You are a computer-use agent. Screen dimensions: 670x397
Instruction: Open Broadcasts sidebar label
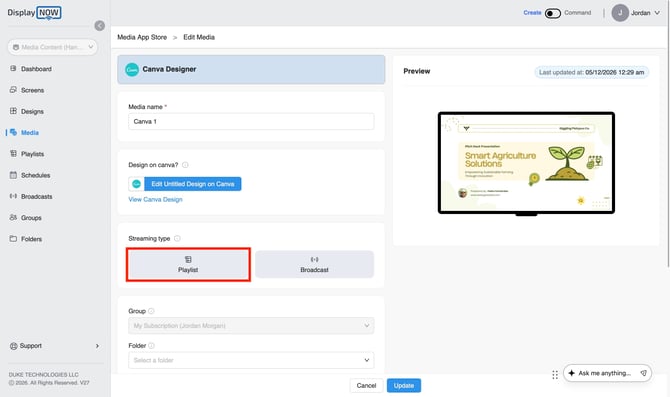[x=37, y=197]
